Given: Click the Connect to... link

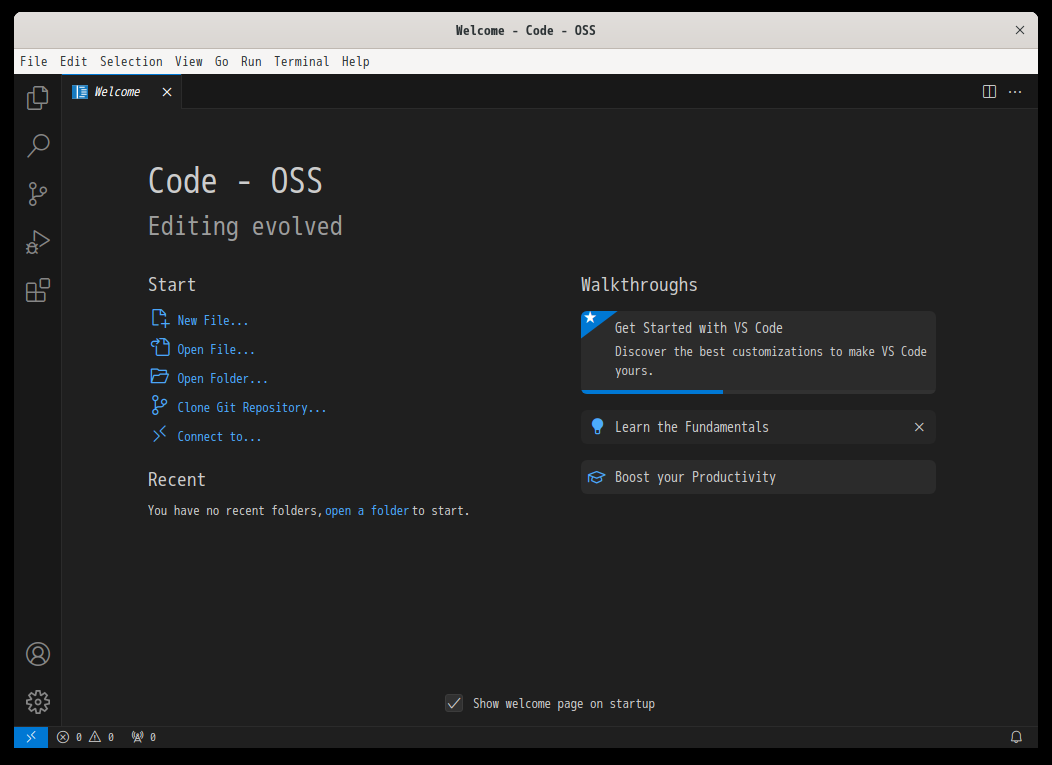Looking at the screenshot, I should [x=219, y=437].
